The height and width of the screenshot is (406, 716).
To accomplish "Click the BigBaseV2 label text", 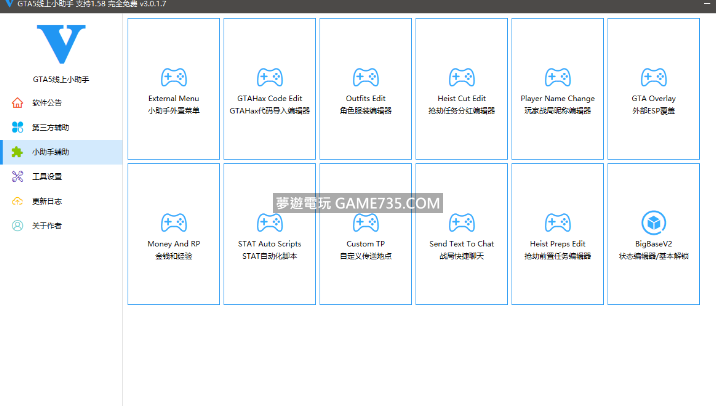I will click(653, 244).
